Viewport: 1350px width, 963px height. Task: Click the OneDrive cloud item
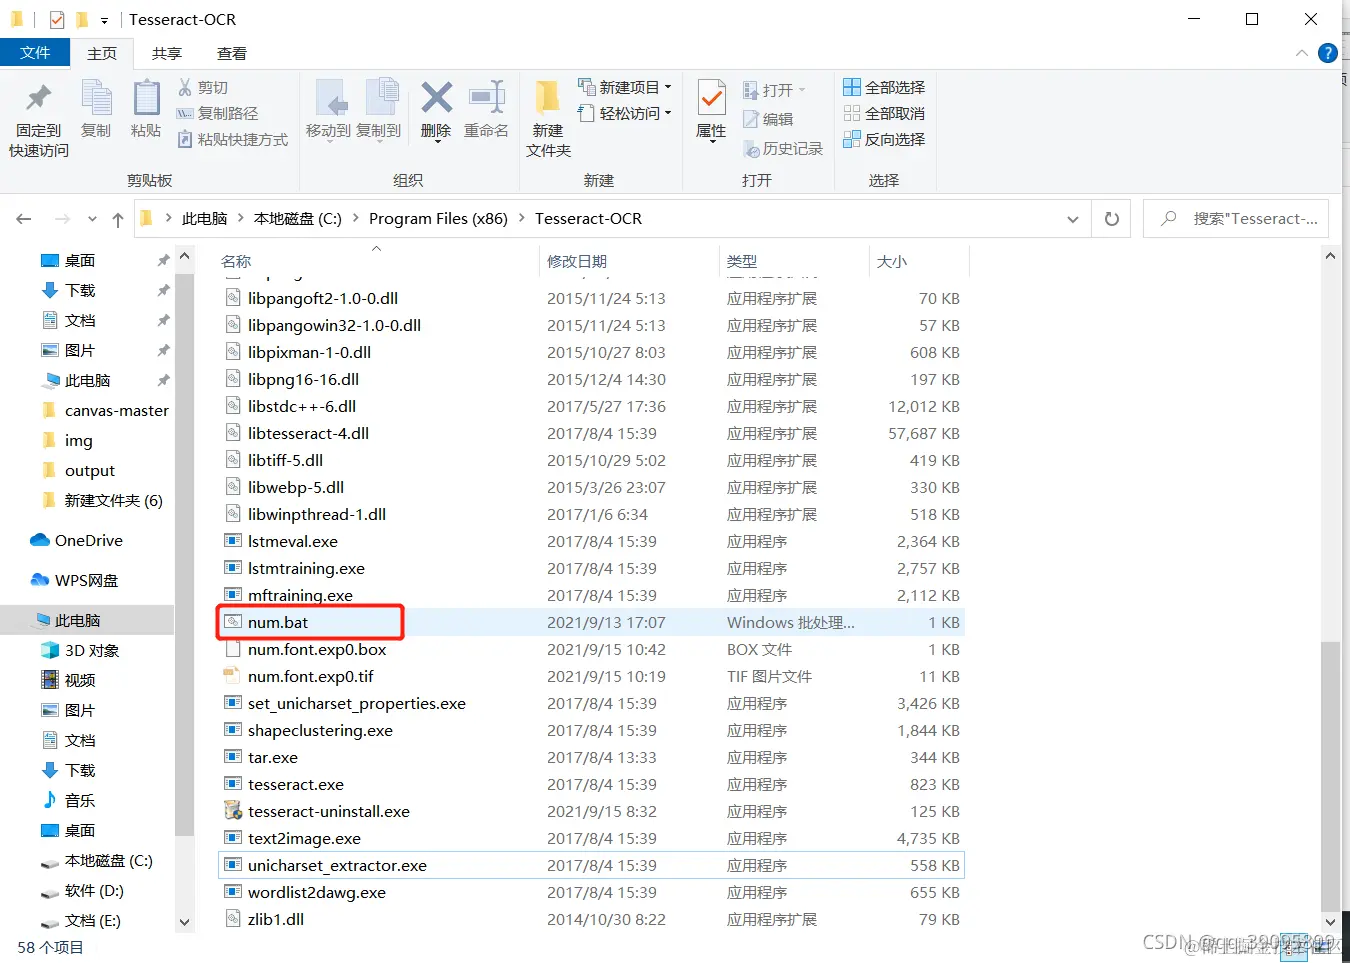coord(77,540)
